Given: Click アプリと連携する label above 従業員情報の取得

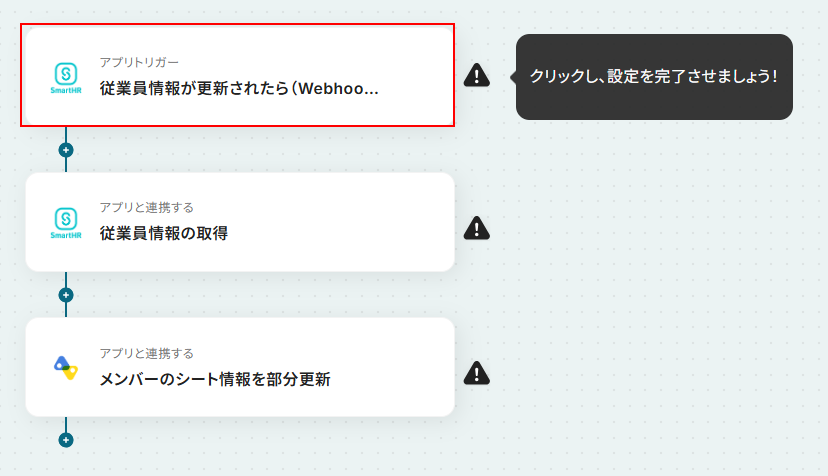Looking at the screenshot, I should click(147, 208).
